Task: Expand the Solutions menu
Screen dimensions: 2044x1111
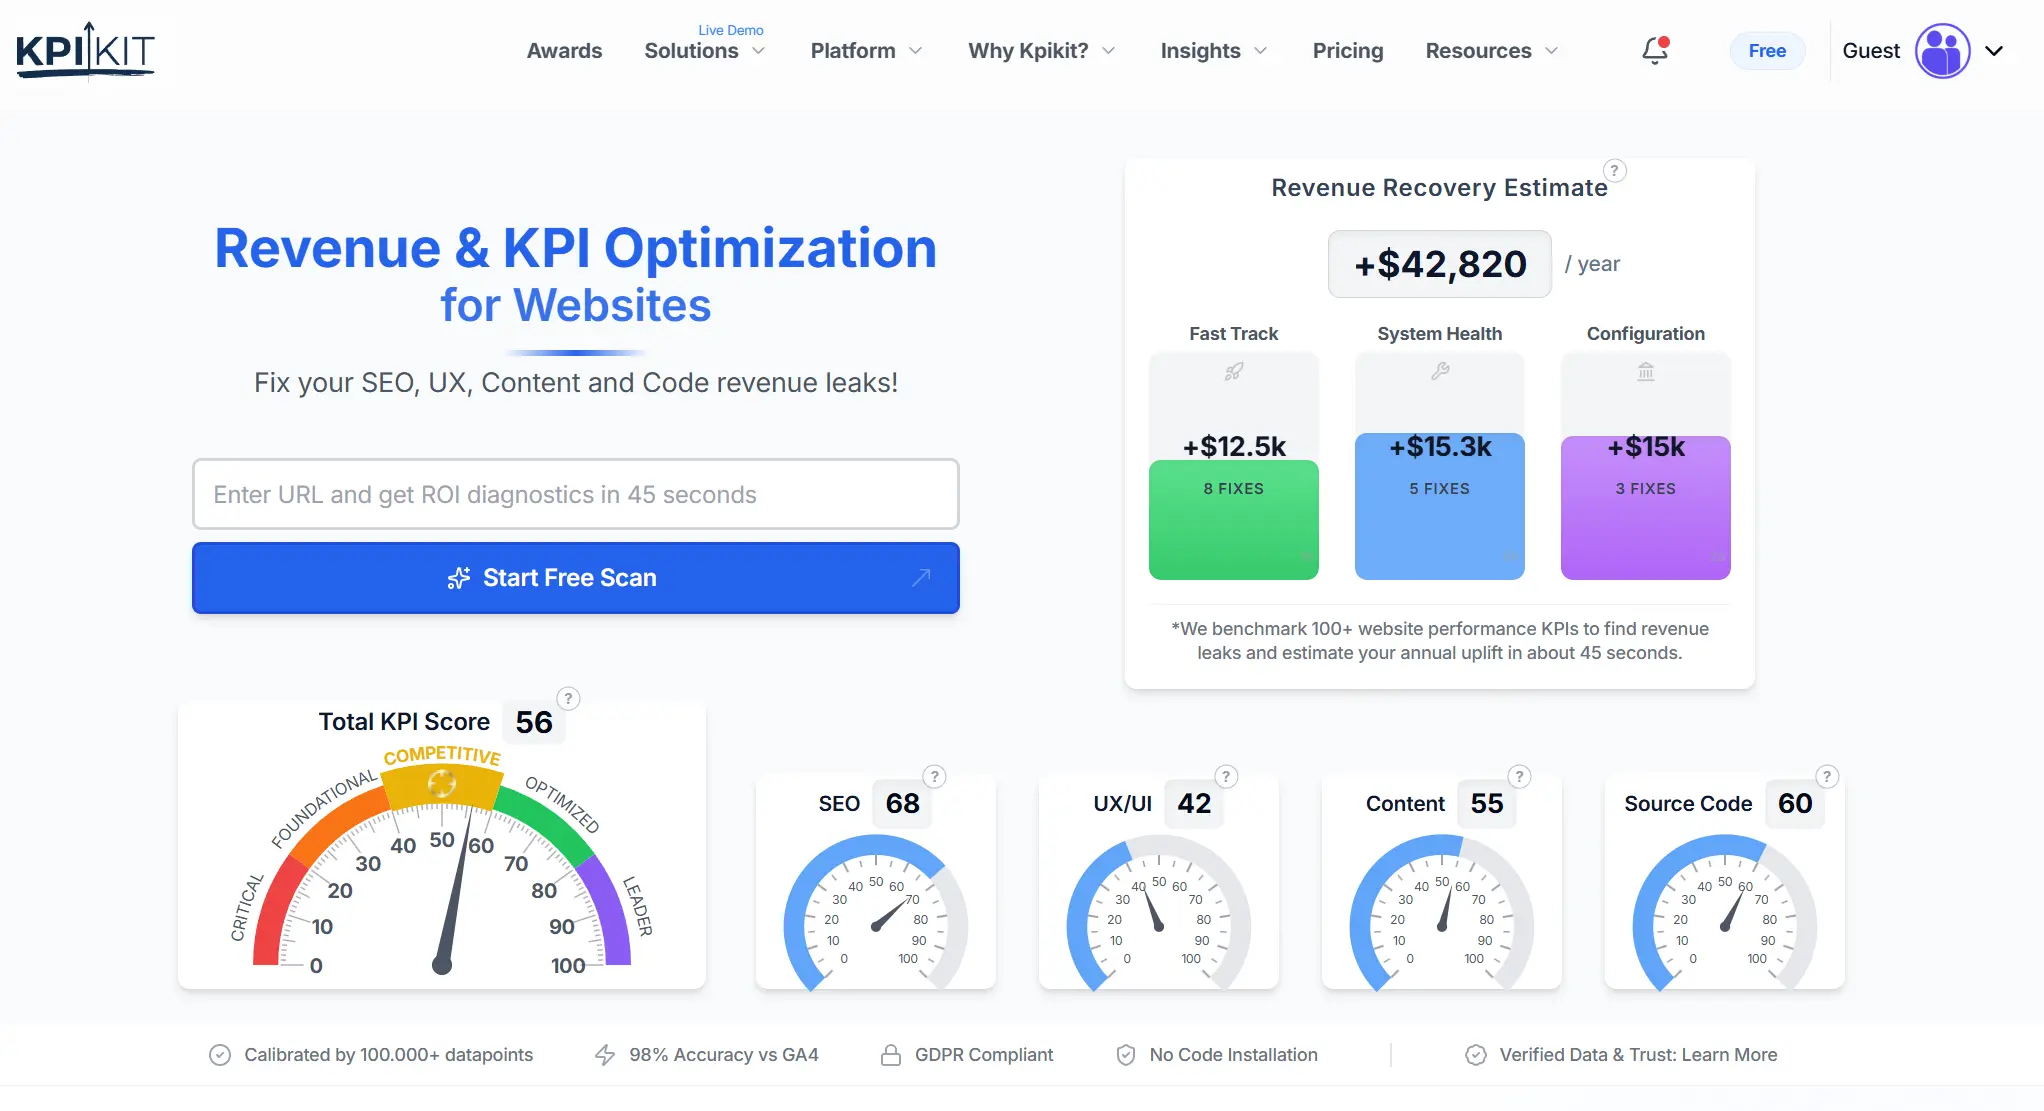Action: [704, 51]
